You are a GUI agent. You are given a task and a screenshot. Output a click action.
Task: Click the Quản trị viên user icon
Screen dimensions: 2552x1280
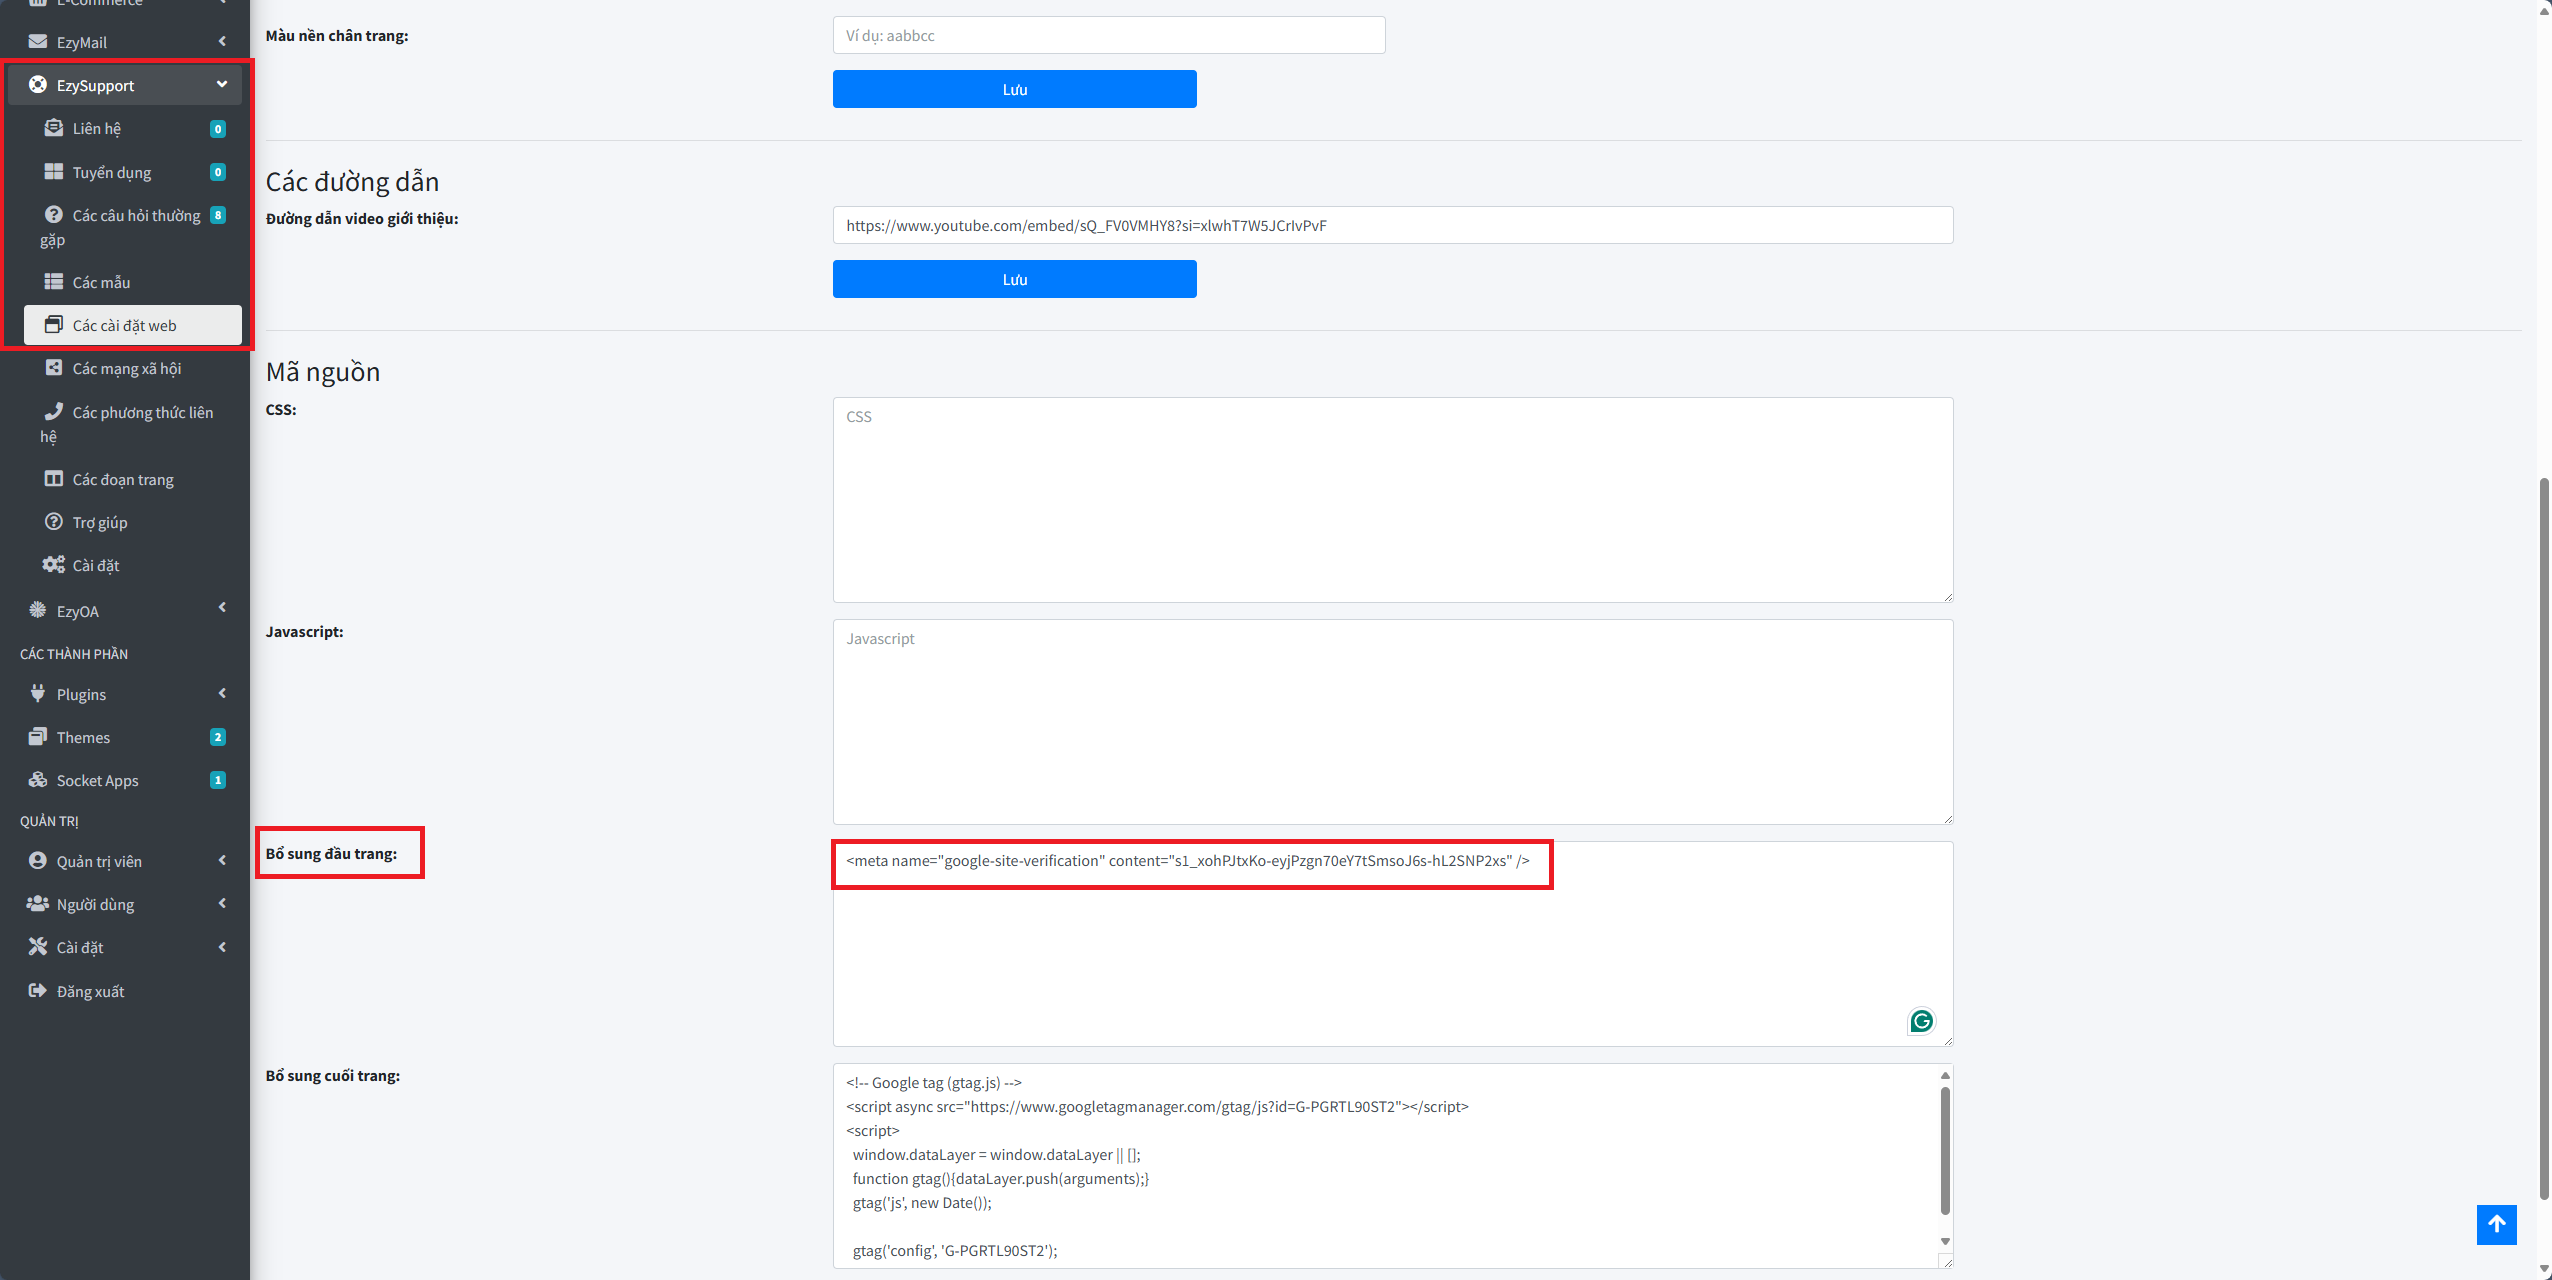coord(38,861)
